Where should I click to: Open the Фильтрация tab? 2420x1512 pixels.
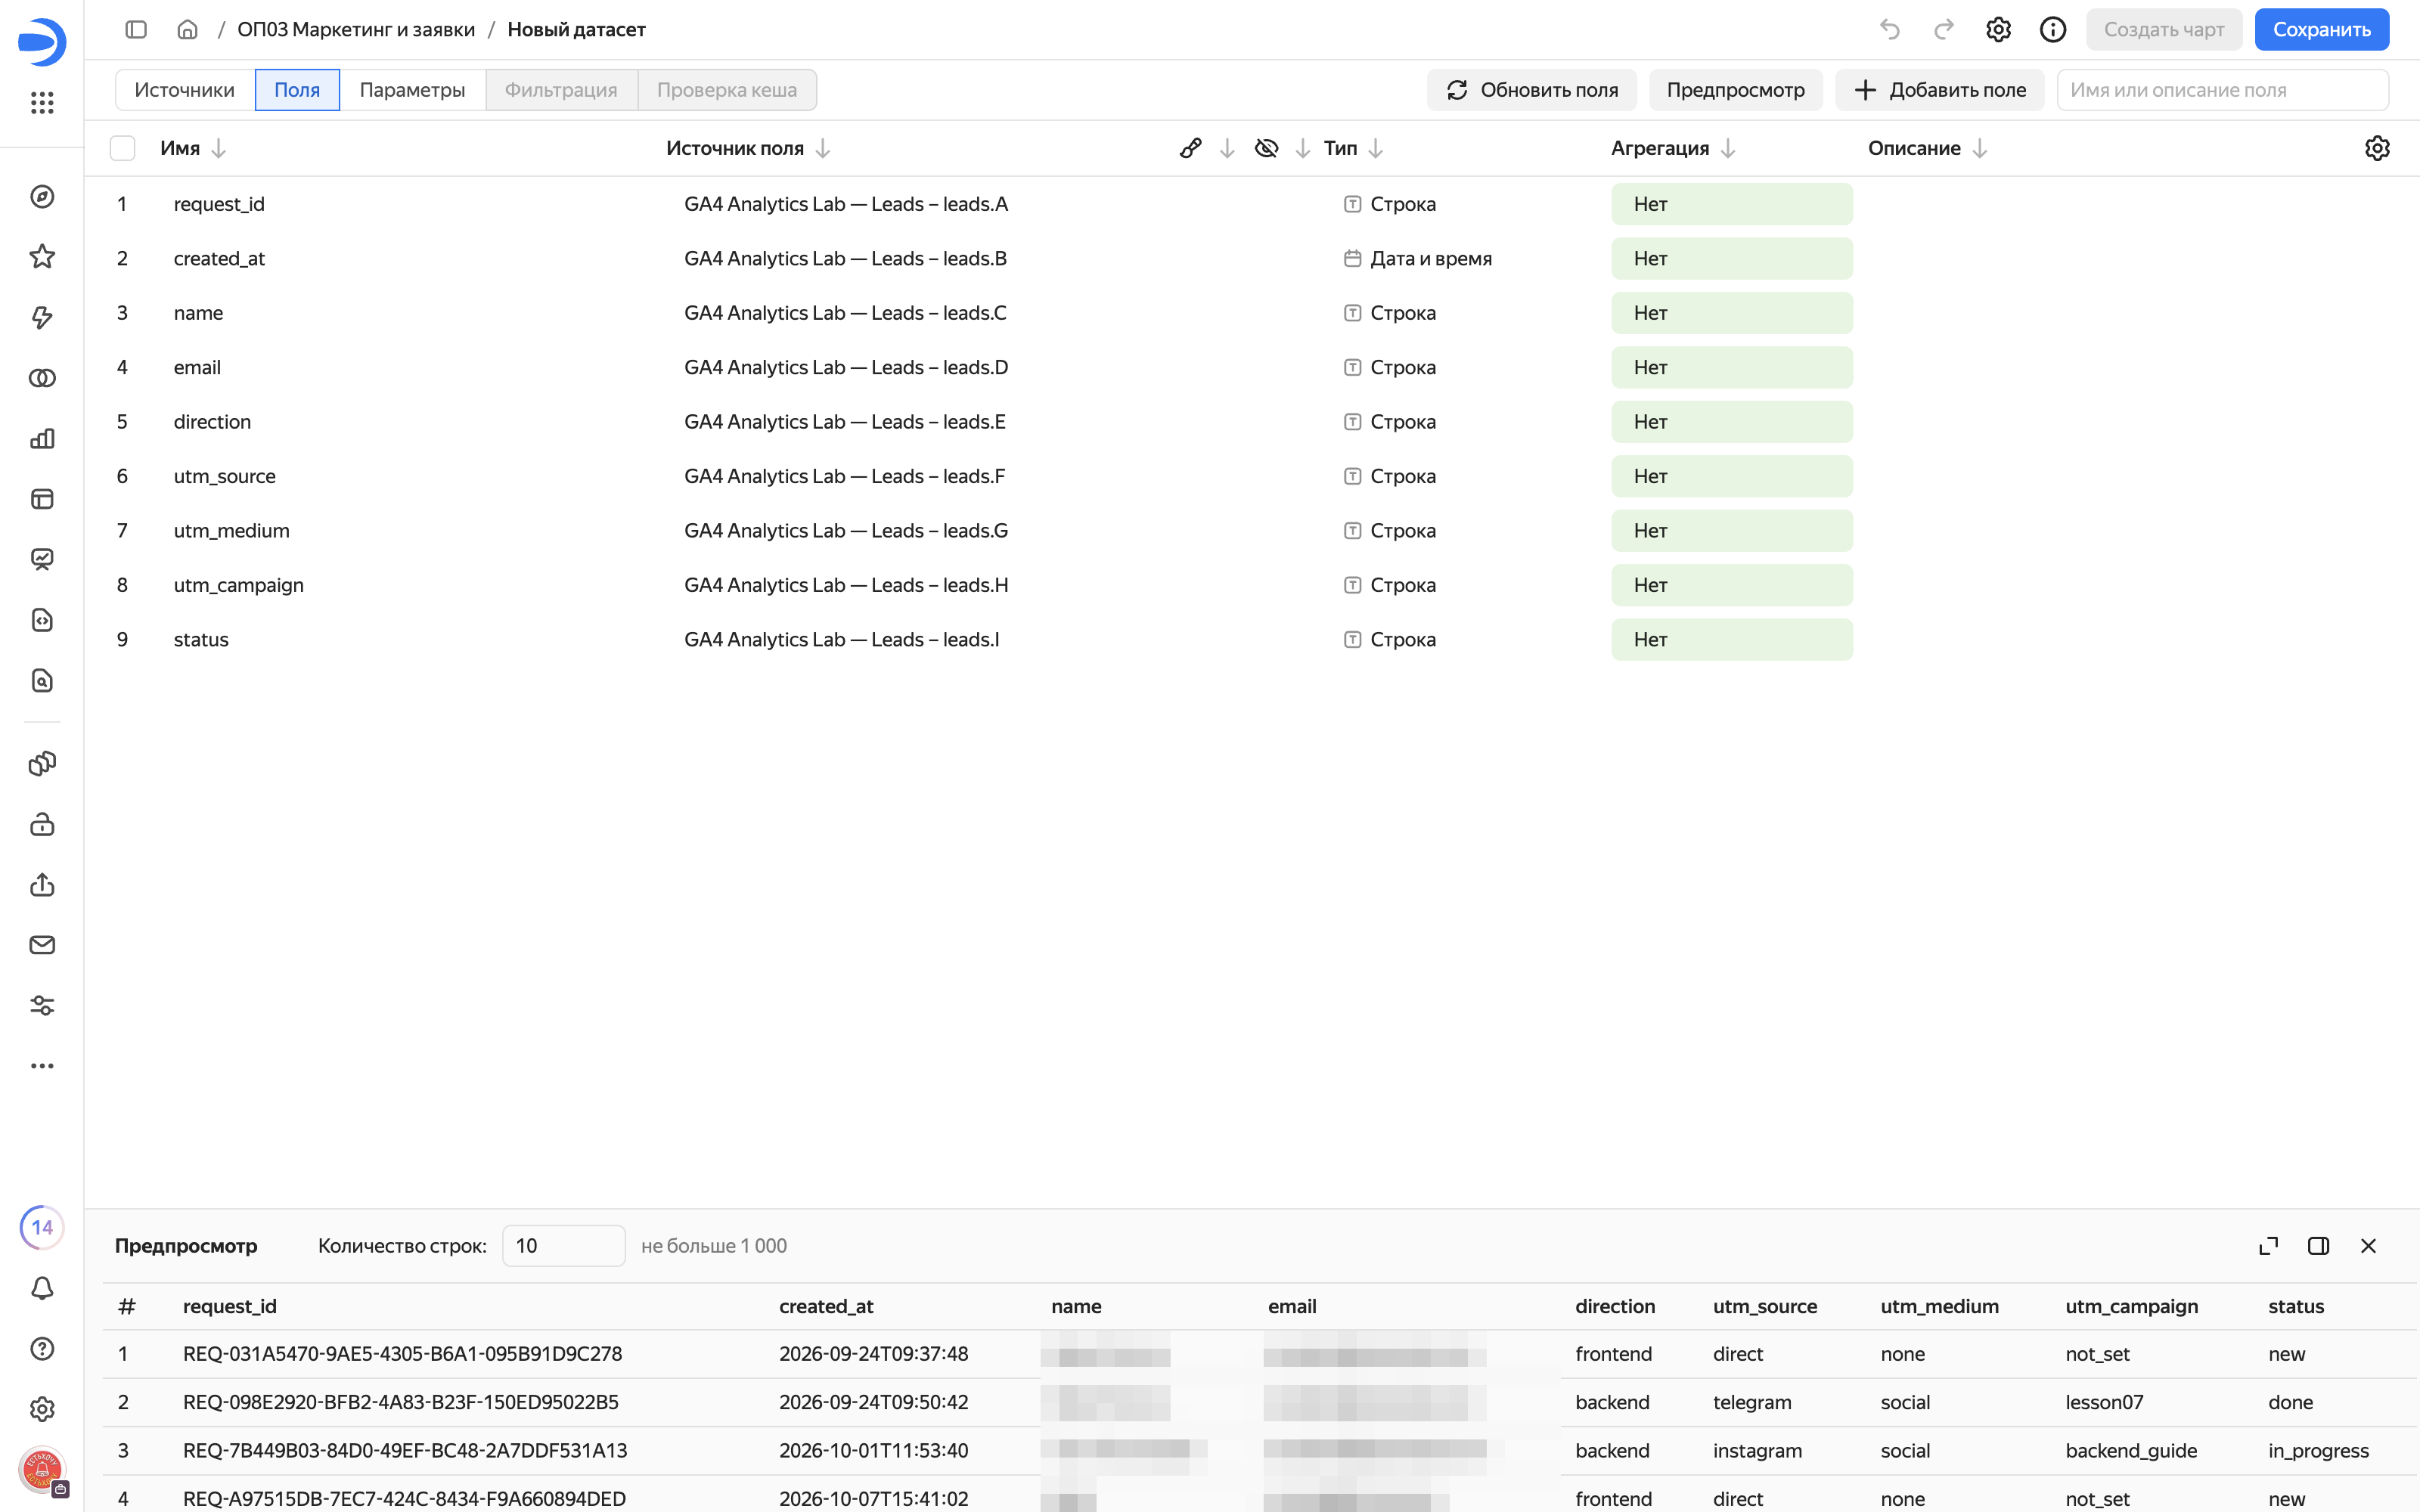pyautogui.click(x=561, y=90)
